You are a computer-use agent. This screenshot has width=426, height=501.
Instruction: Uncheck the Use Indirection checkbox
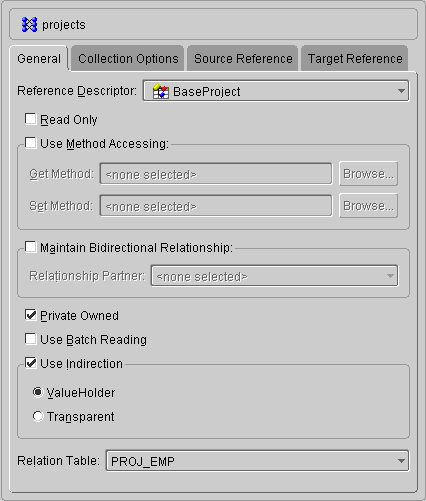pos(31,363)
